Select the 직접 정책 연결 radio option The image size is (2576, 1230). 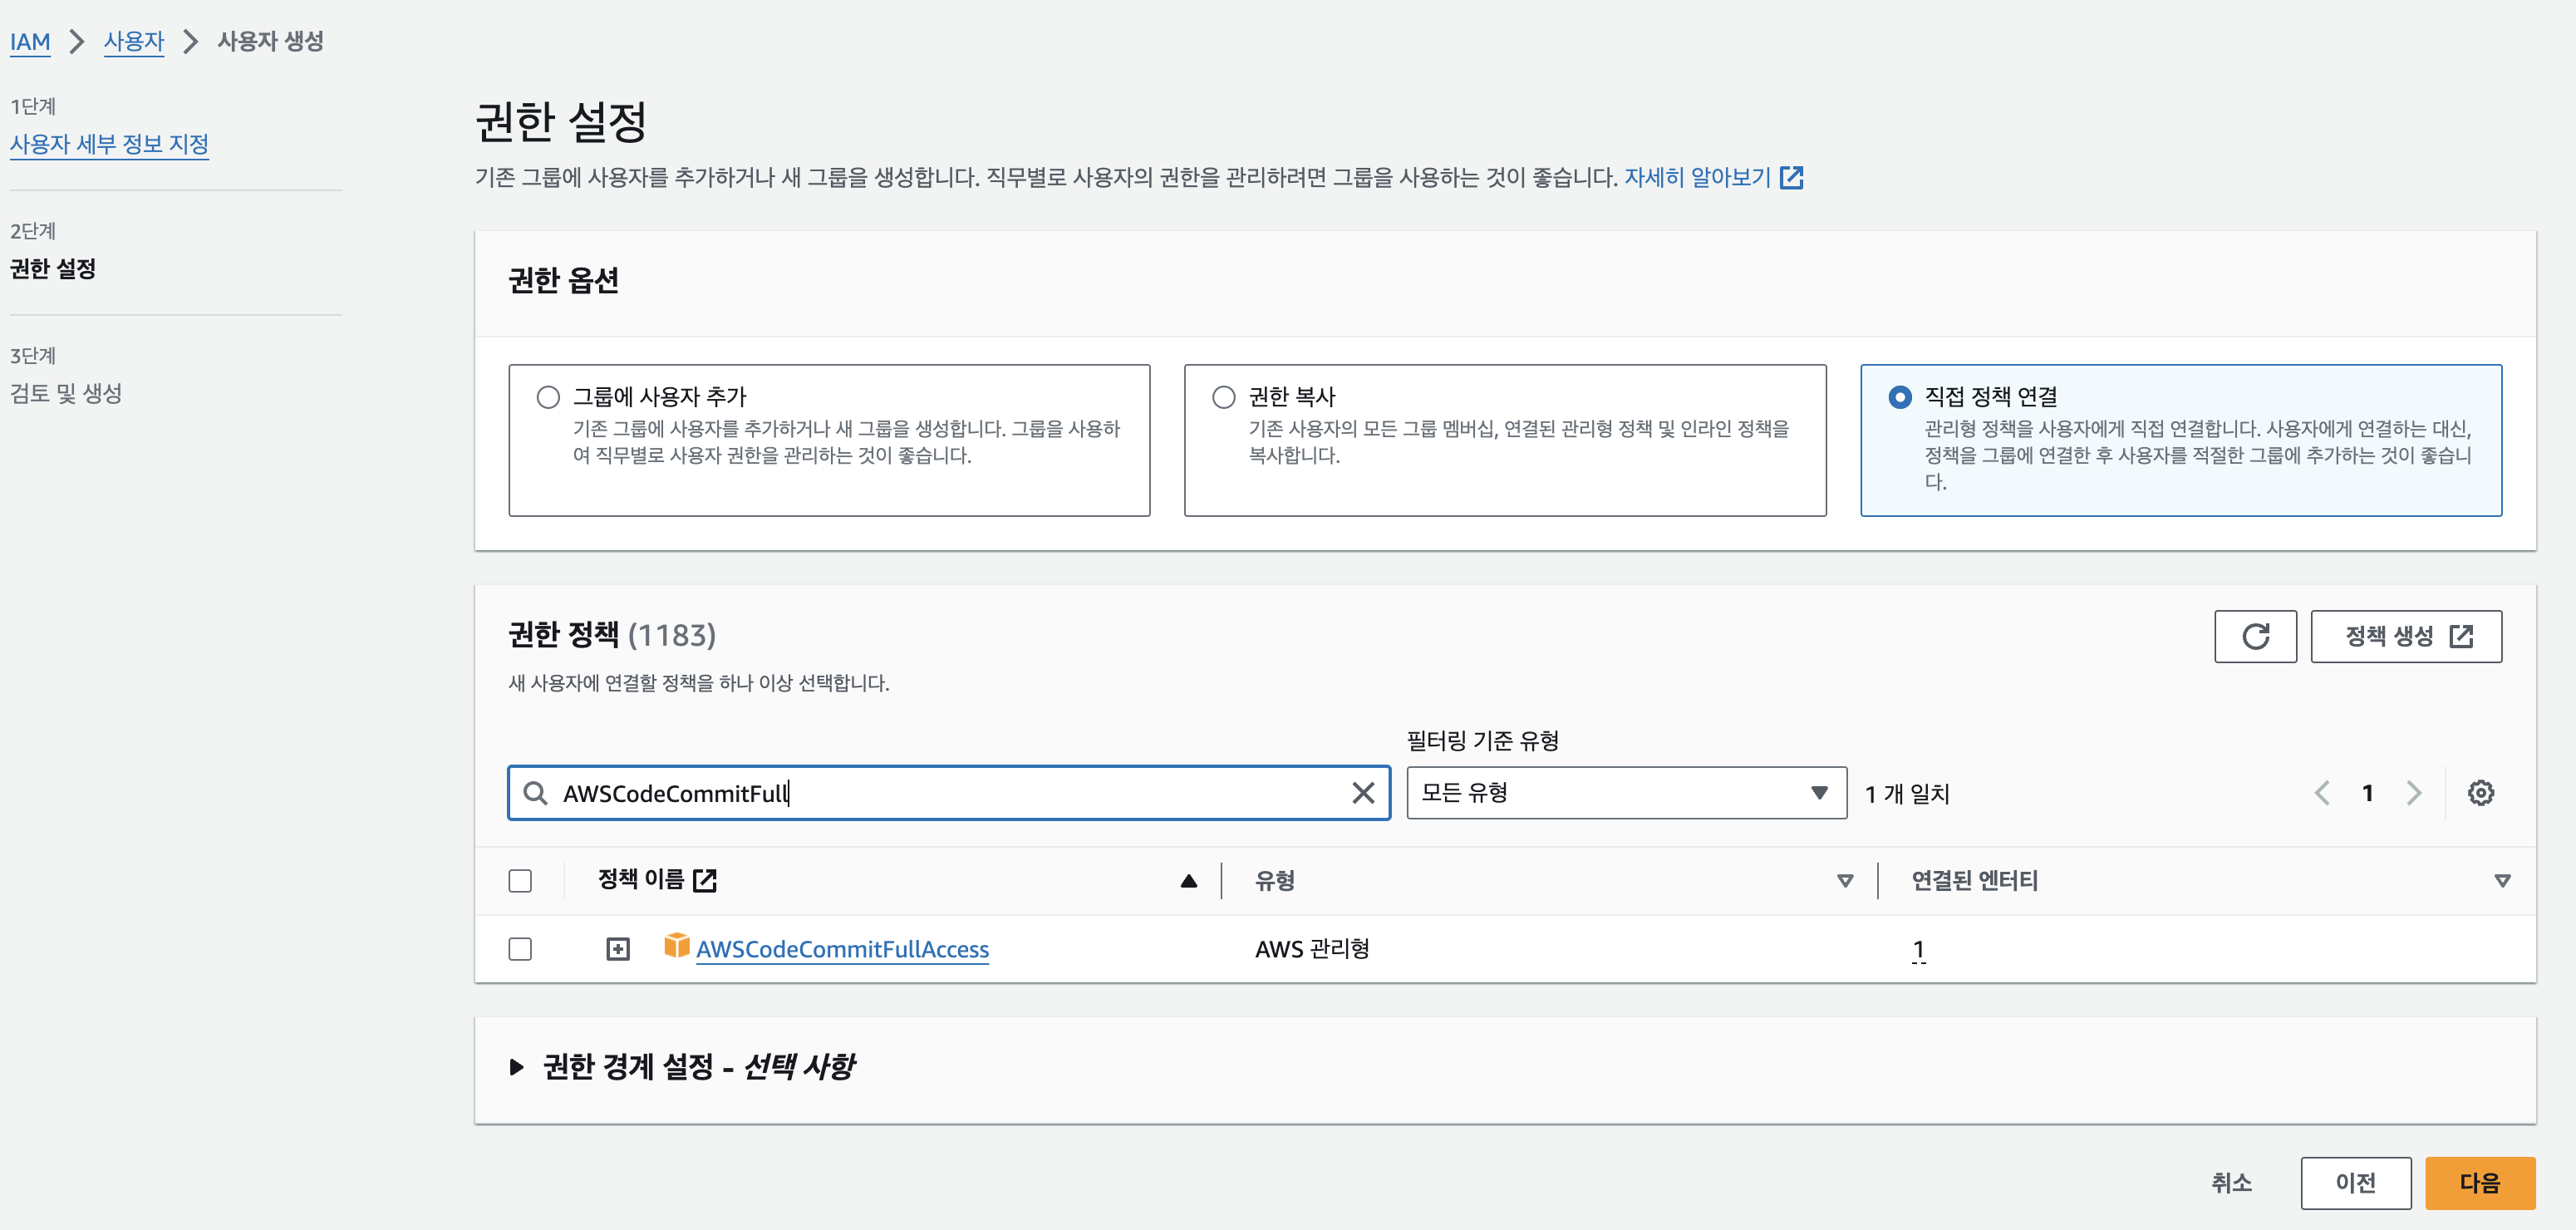point(1900,397)
